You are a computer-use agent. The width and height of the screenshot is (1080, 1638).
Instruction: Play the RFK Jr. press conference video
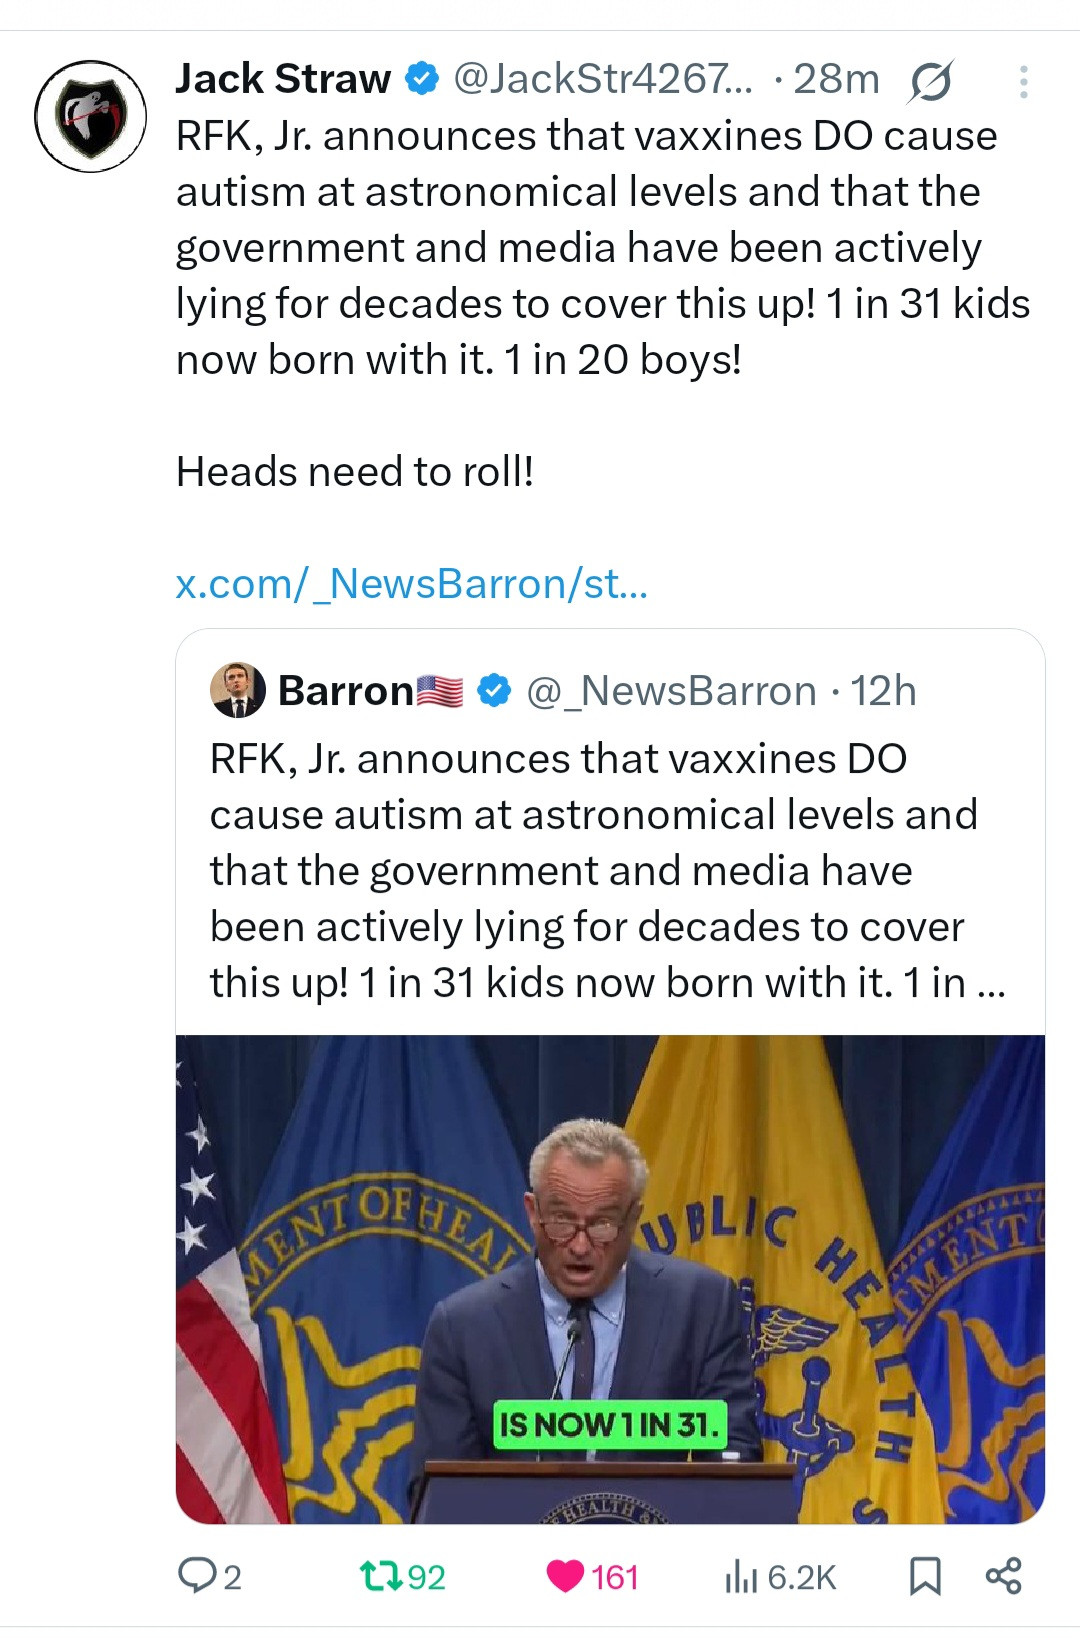610,1278
